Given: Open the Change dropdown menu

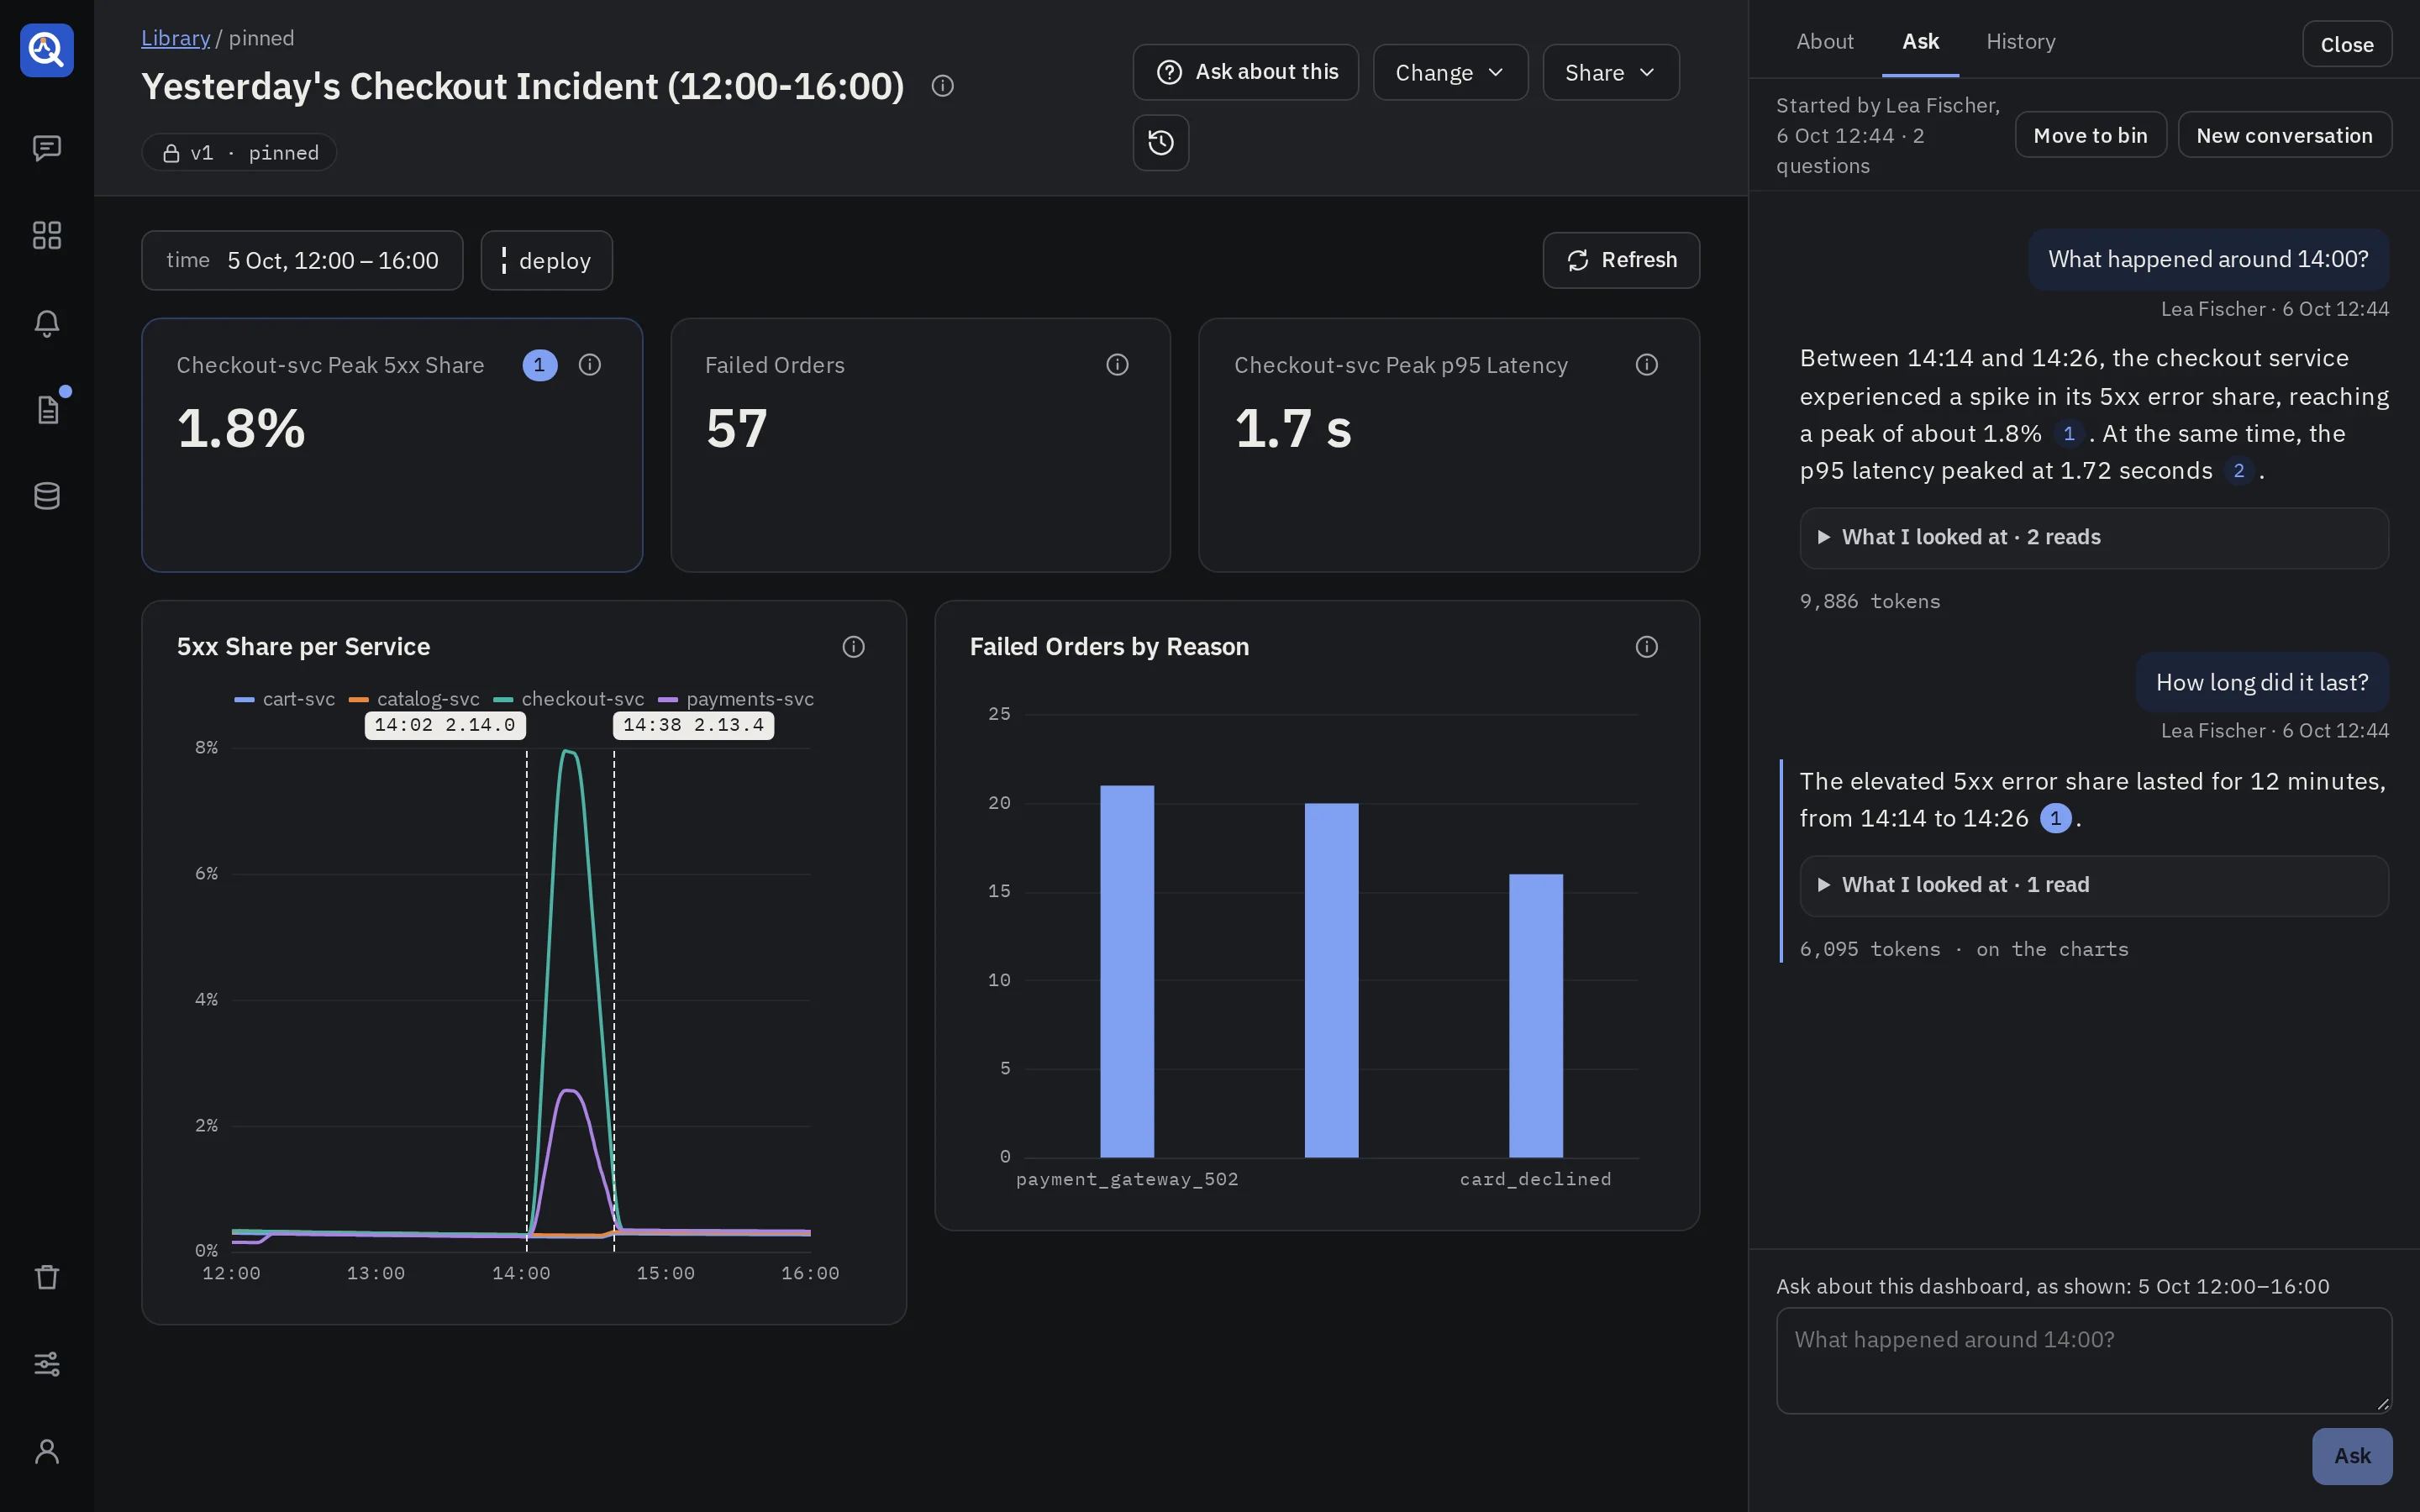Looking at the screenshot, I should point(1450,72).
